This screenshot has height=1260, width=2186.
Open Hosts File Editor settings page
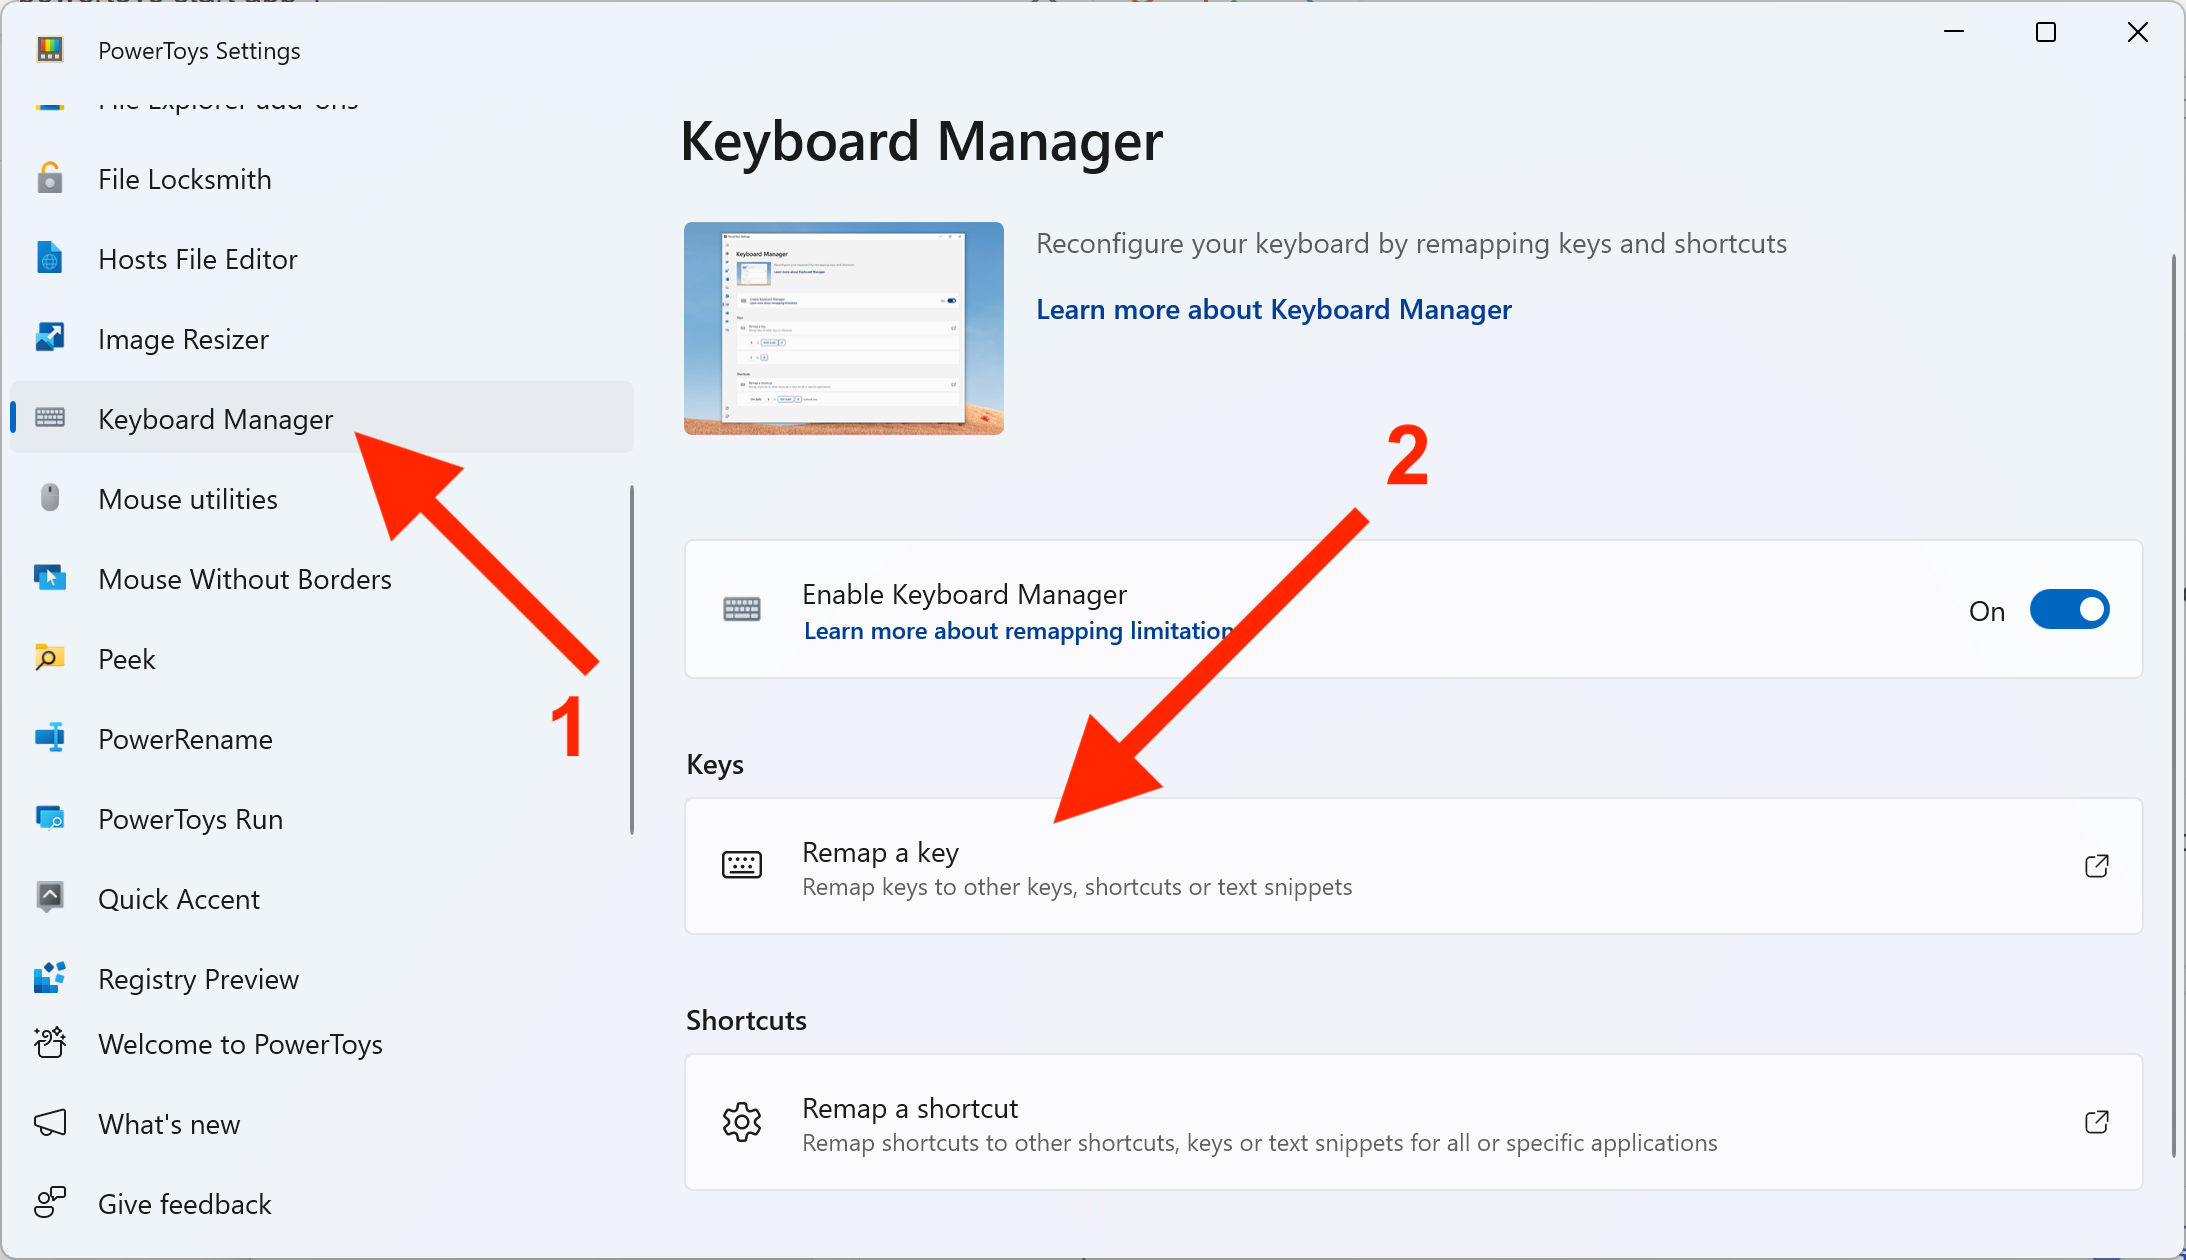point(322,259)
